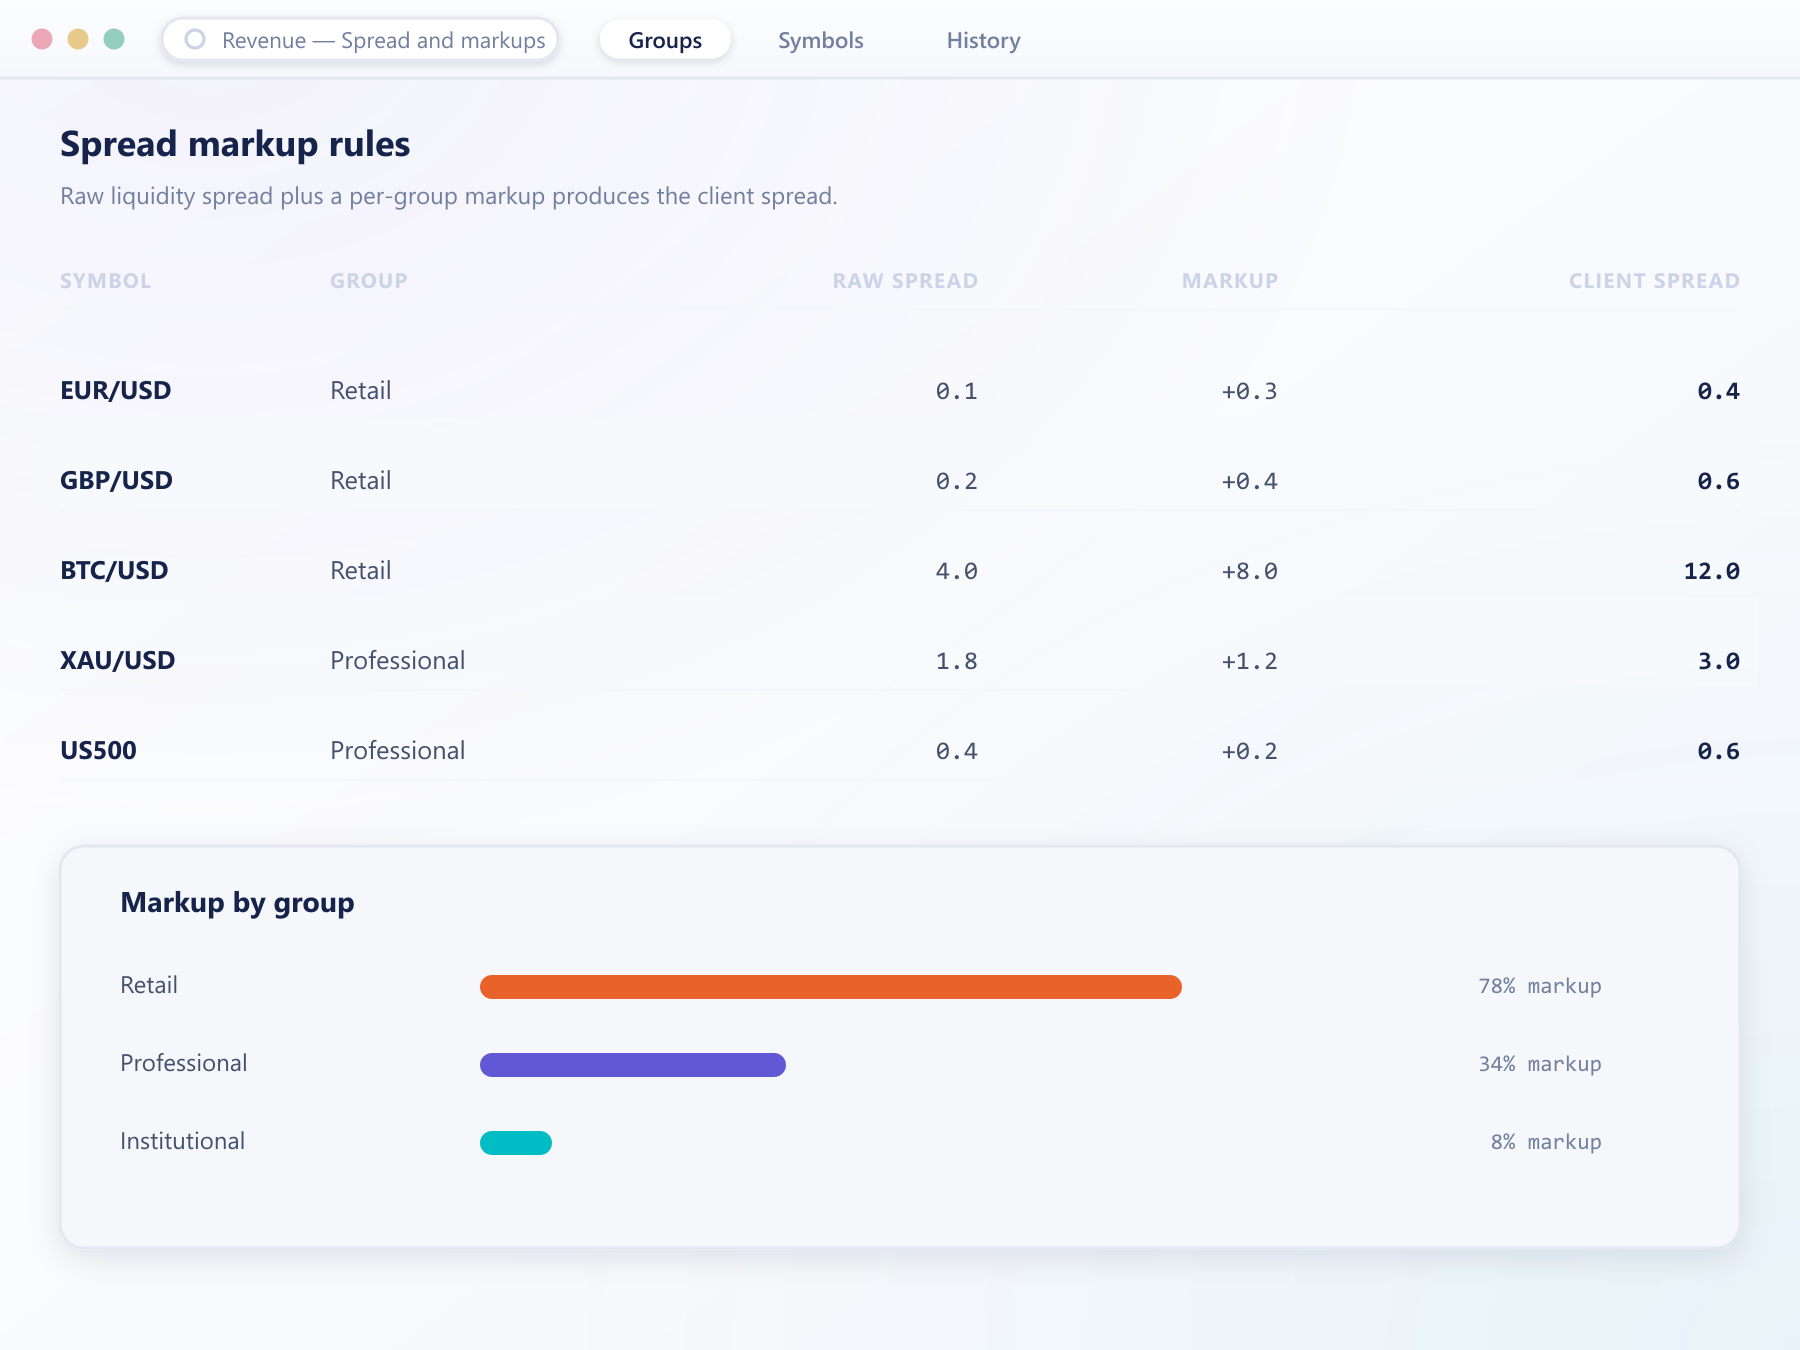Click the Institutional group label
The image size is (1800, 1350).
(x=183, y=1141)
